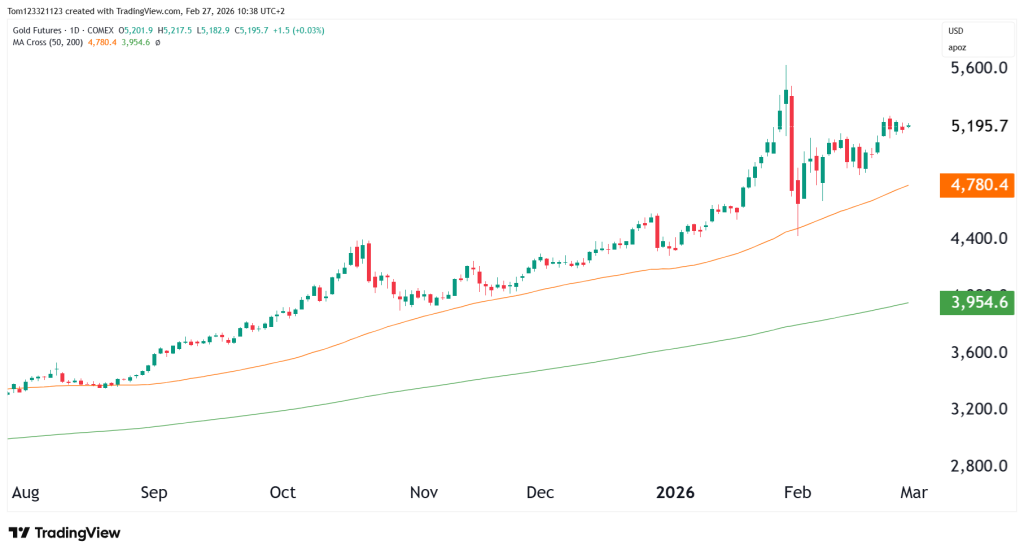The height and width of the screenshot is (554, 1024).
Task: Click the ø symbol after MA Cross values
Action: [x=158, y=42]
